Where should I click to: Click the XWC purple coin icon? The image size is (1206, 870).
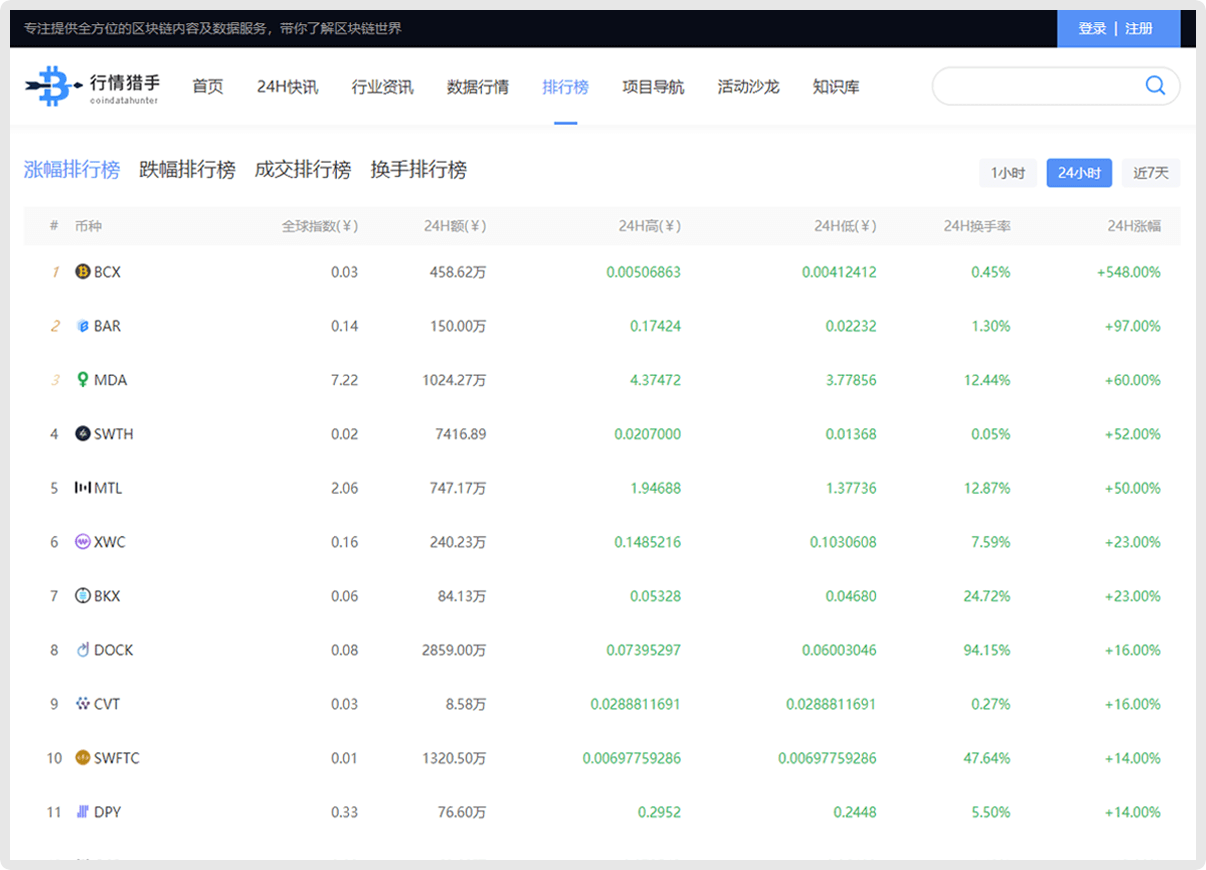click(83, 542)
